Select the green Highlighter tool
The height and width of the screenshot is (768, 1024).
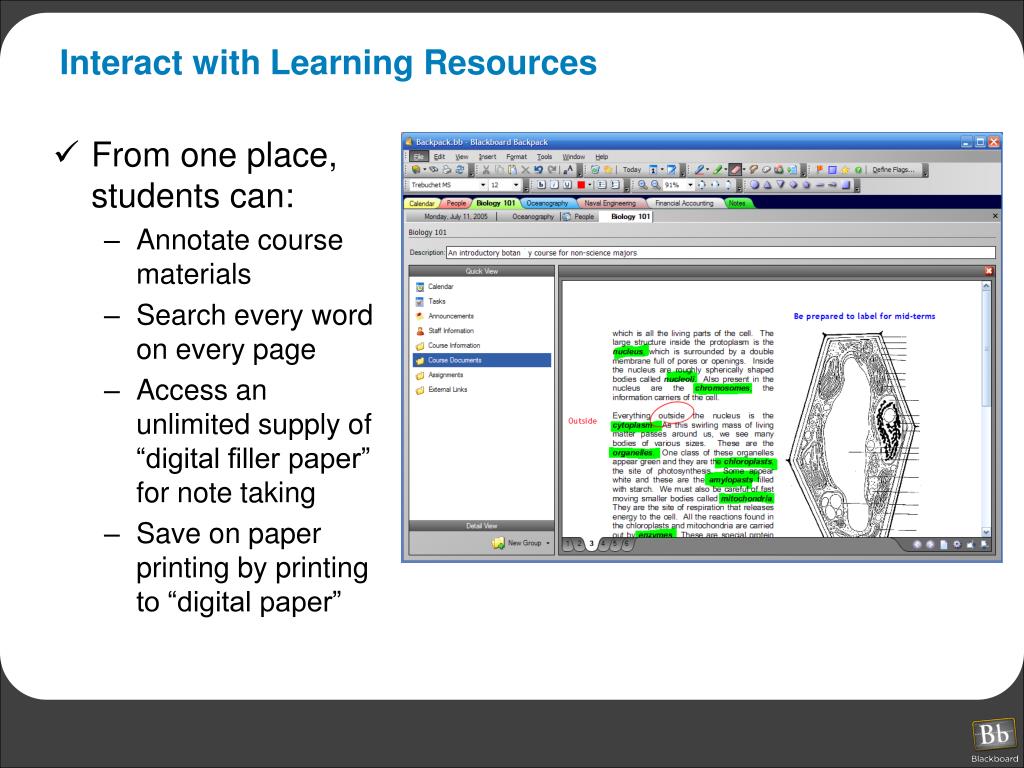[x=718, y=170]
